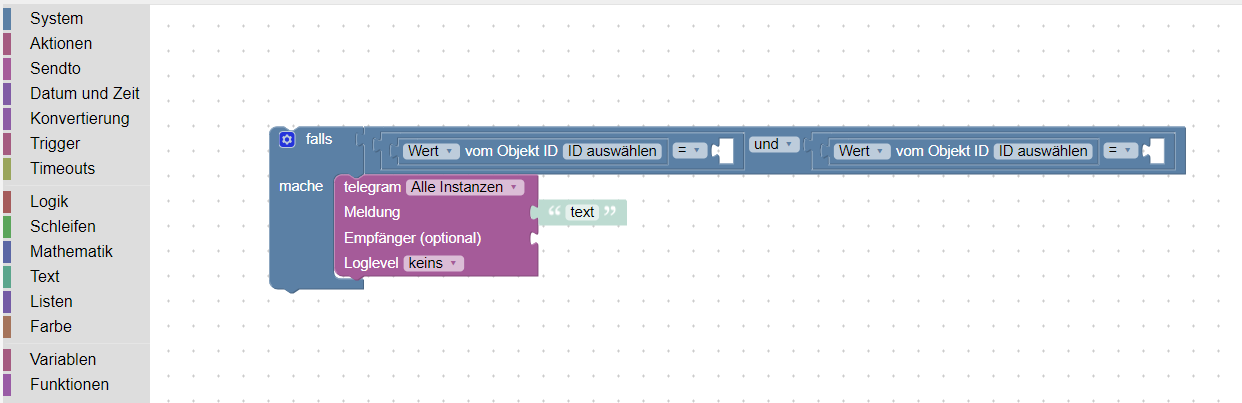The image size is (1242, 403).
Task: Open the Loglevel keins dropdown
Action: (433, 263)
